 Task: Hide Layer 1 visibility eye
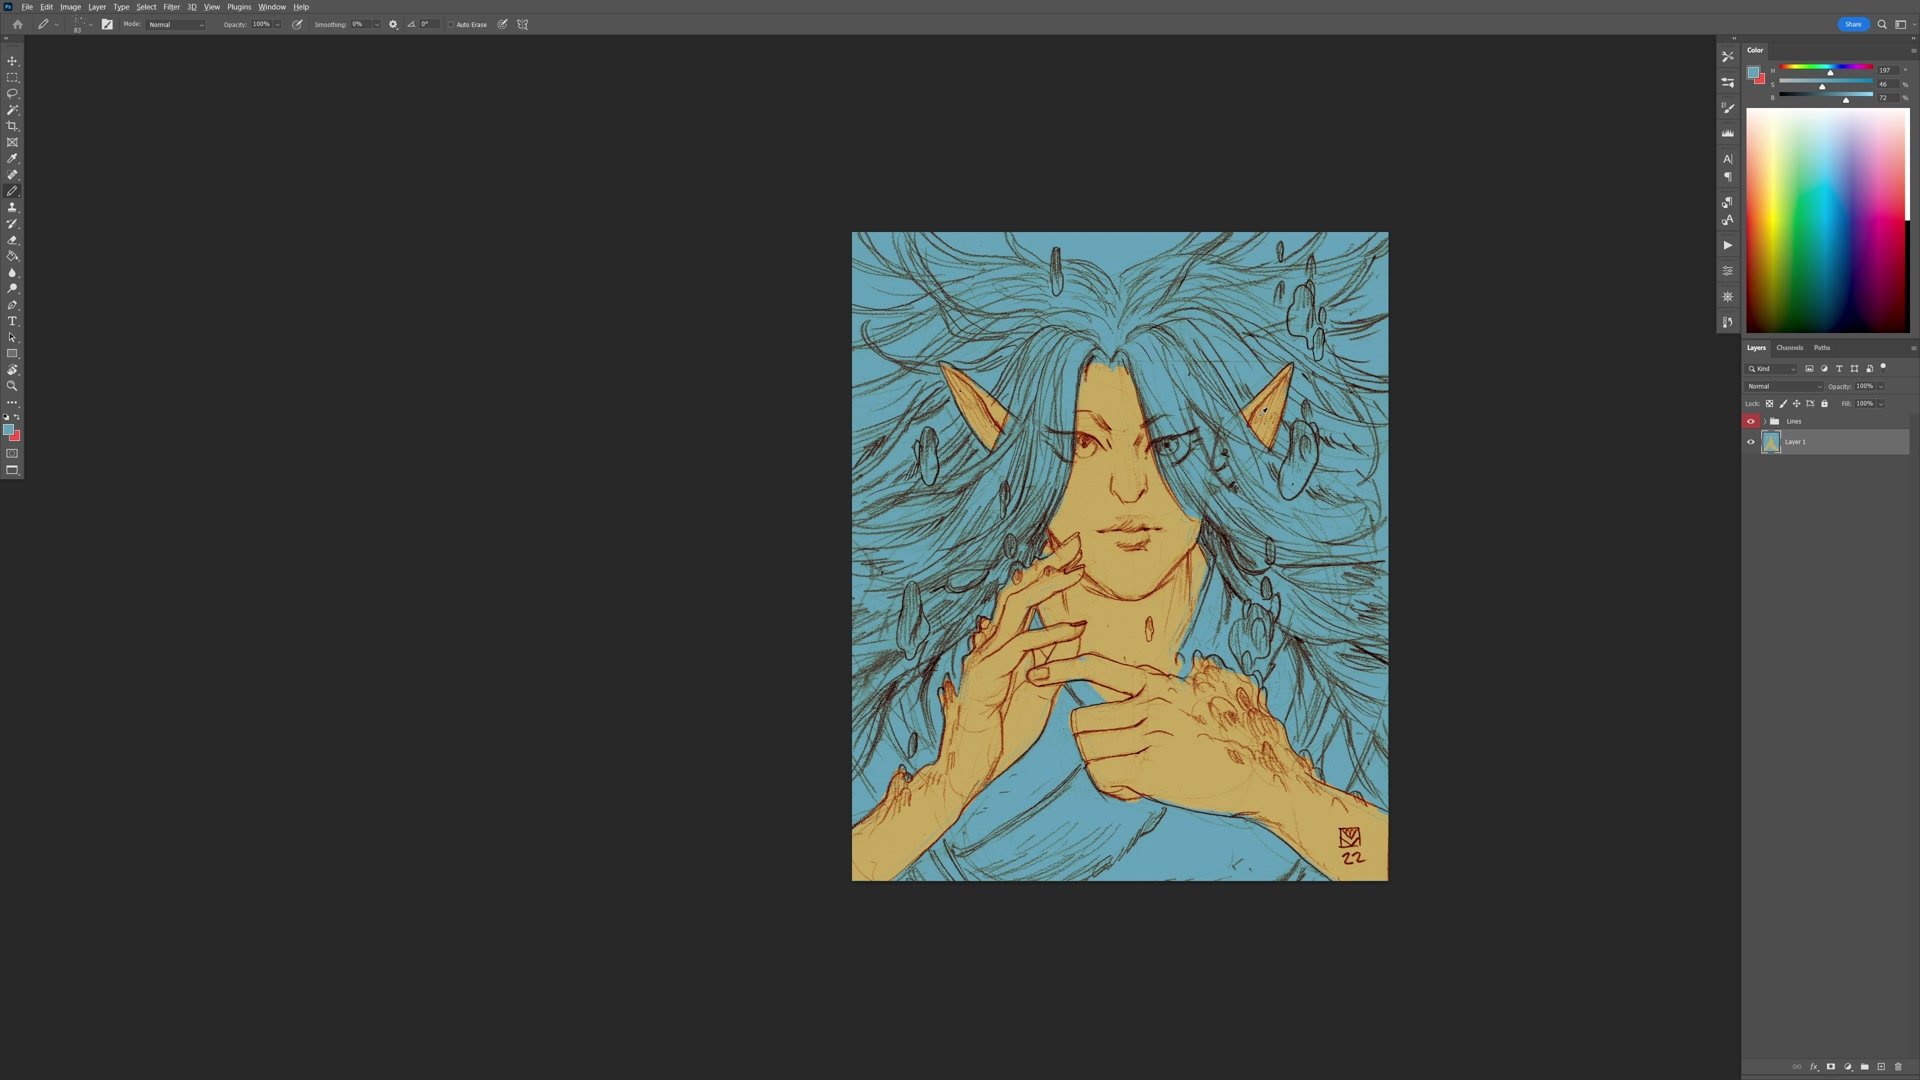tap(1750, 442)
